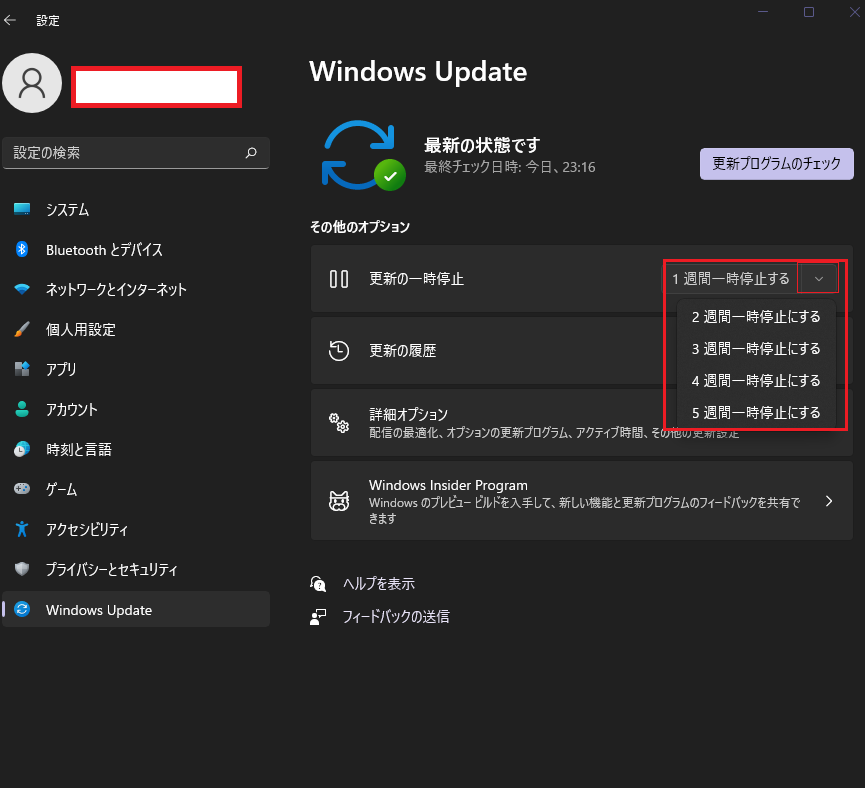Open 個人用設定 category
The width and height of the screenshot is (865, 788).
click(x=136, y=329)
